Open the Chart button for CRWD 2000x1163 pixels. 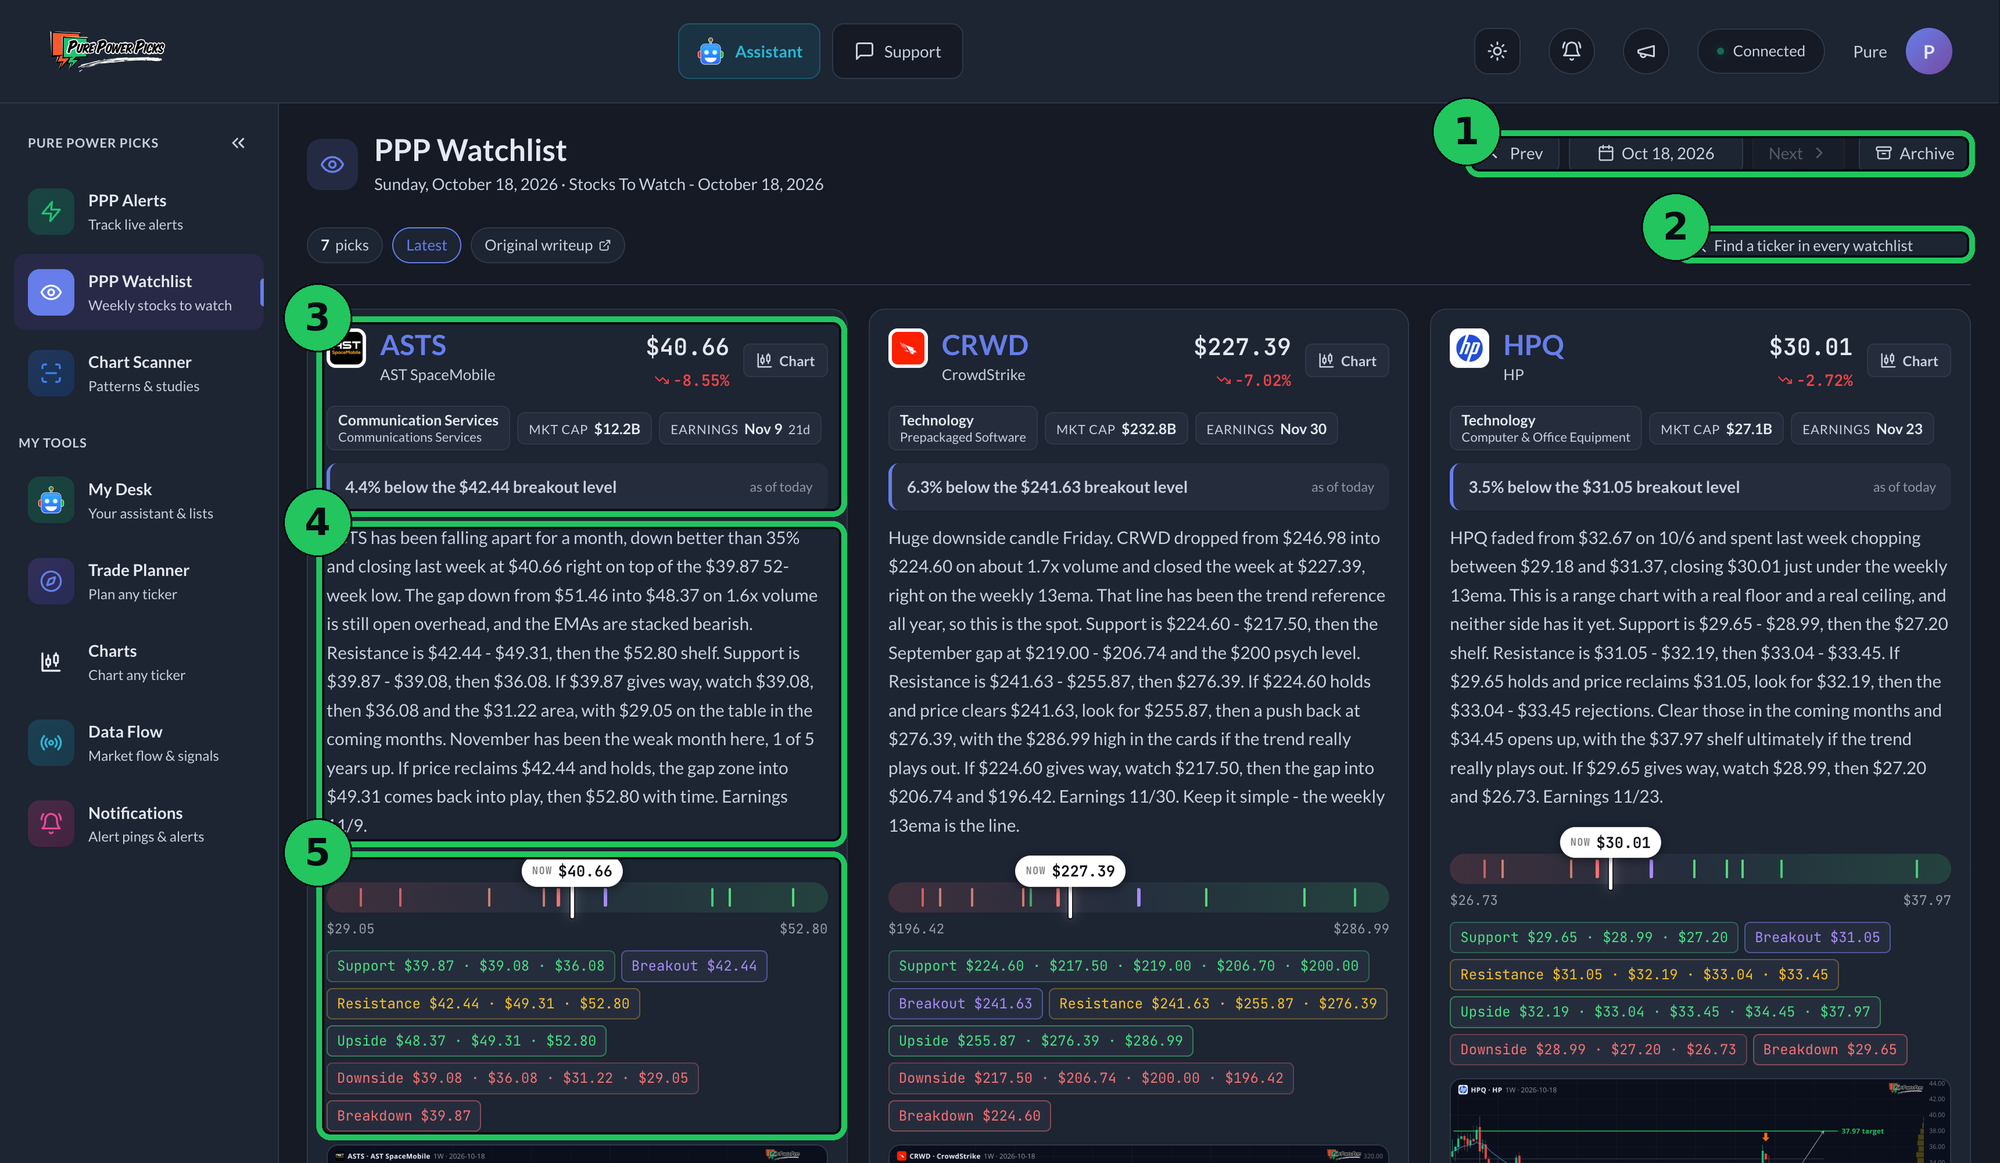1347,361
